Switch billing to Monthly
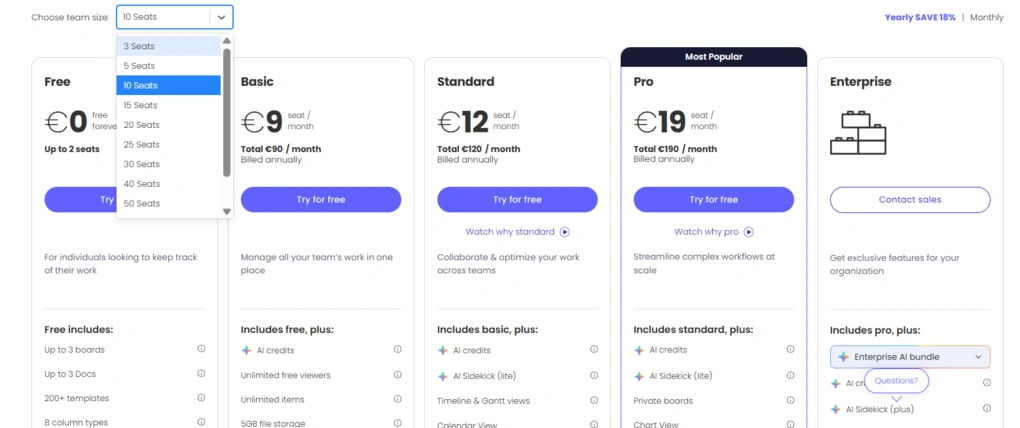The image size is (1020, 428). [x=986, y=17]
